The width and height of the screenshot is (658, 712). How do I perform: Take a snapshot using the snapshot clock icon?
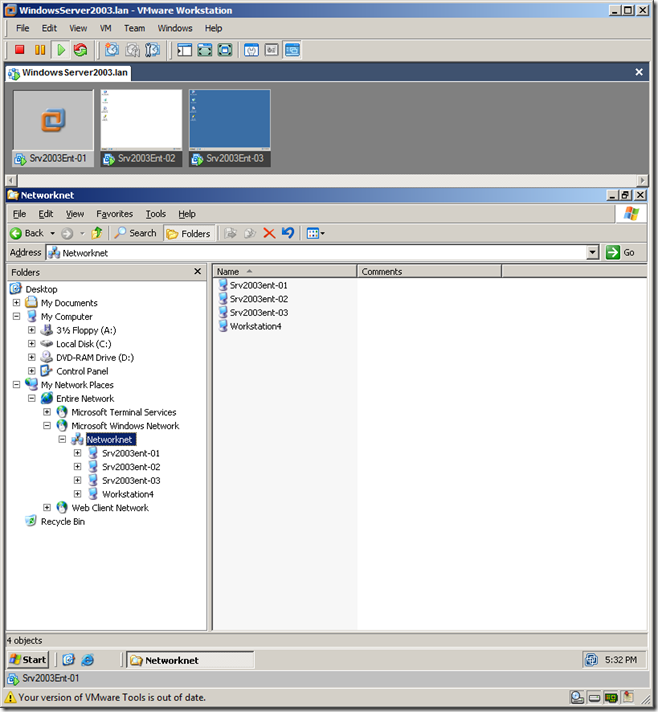tap(112, 49)
